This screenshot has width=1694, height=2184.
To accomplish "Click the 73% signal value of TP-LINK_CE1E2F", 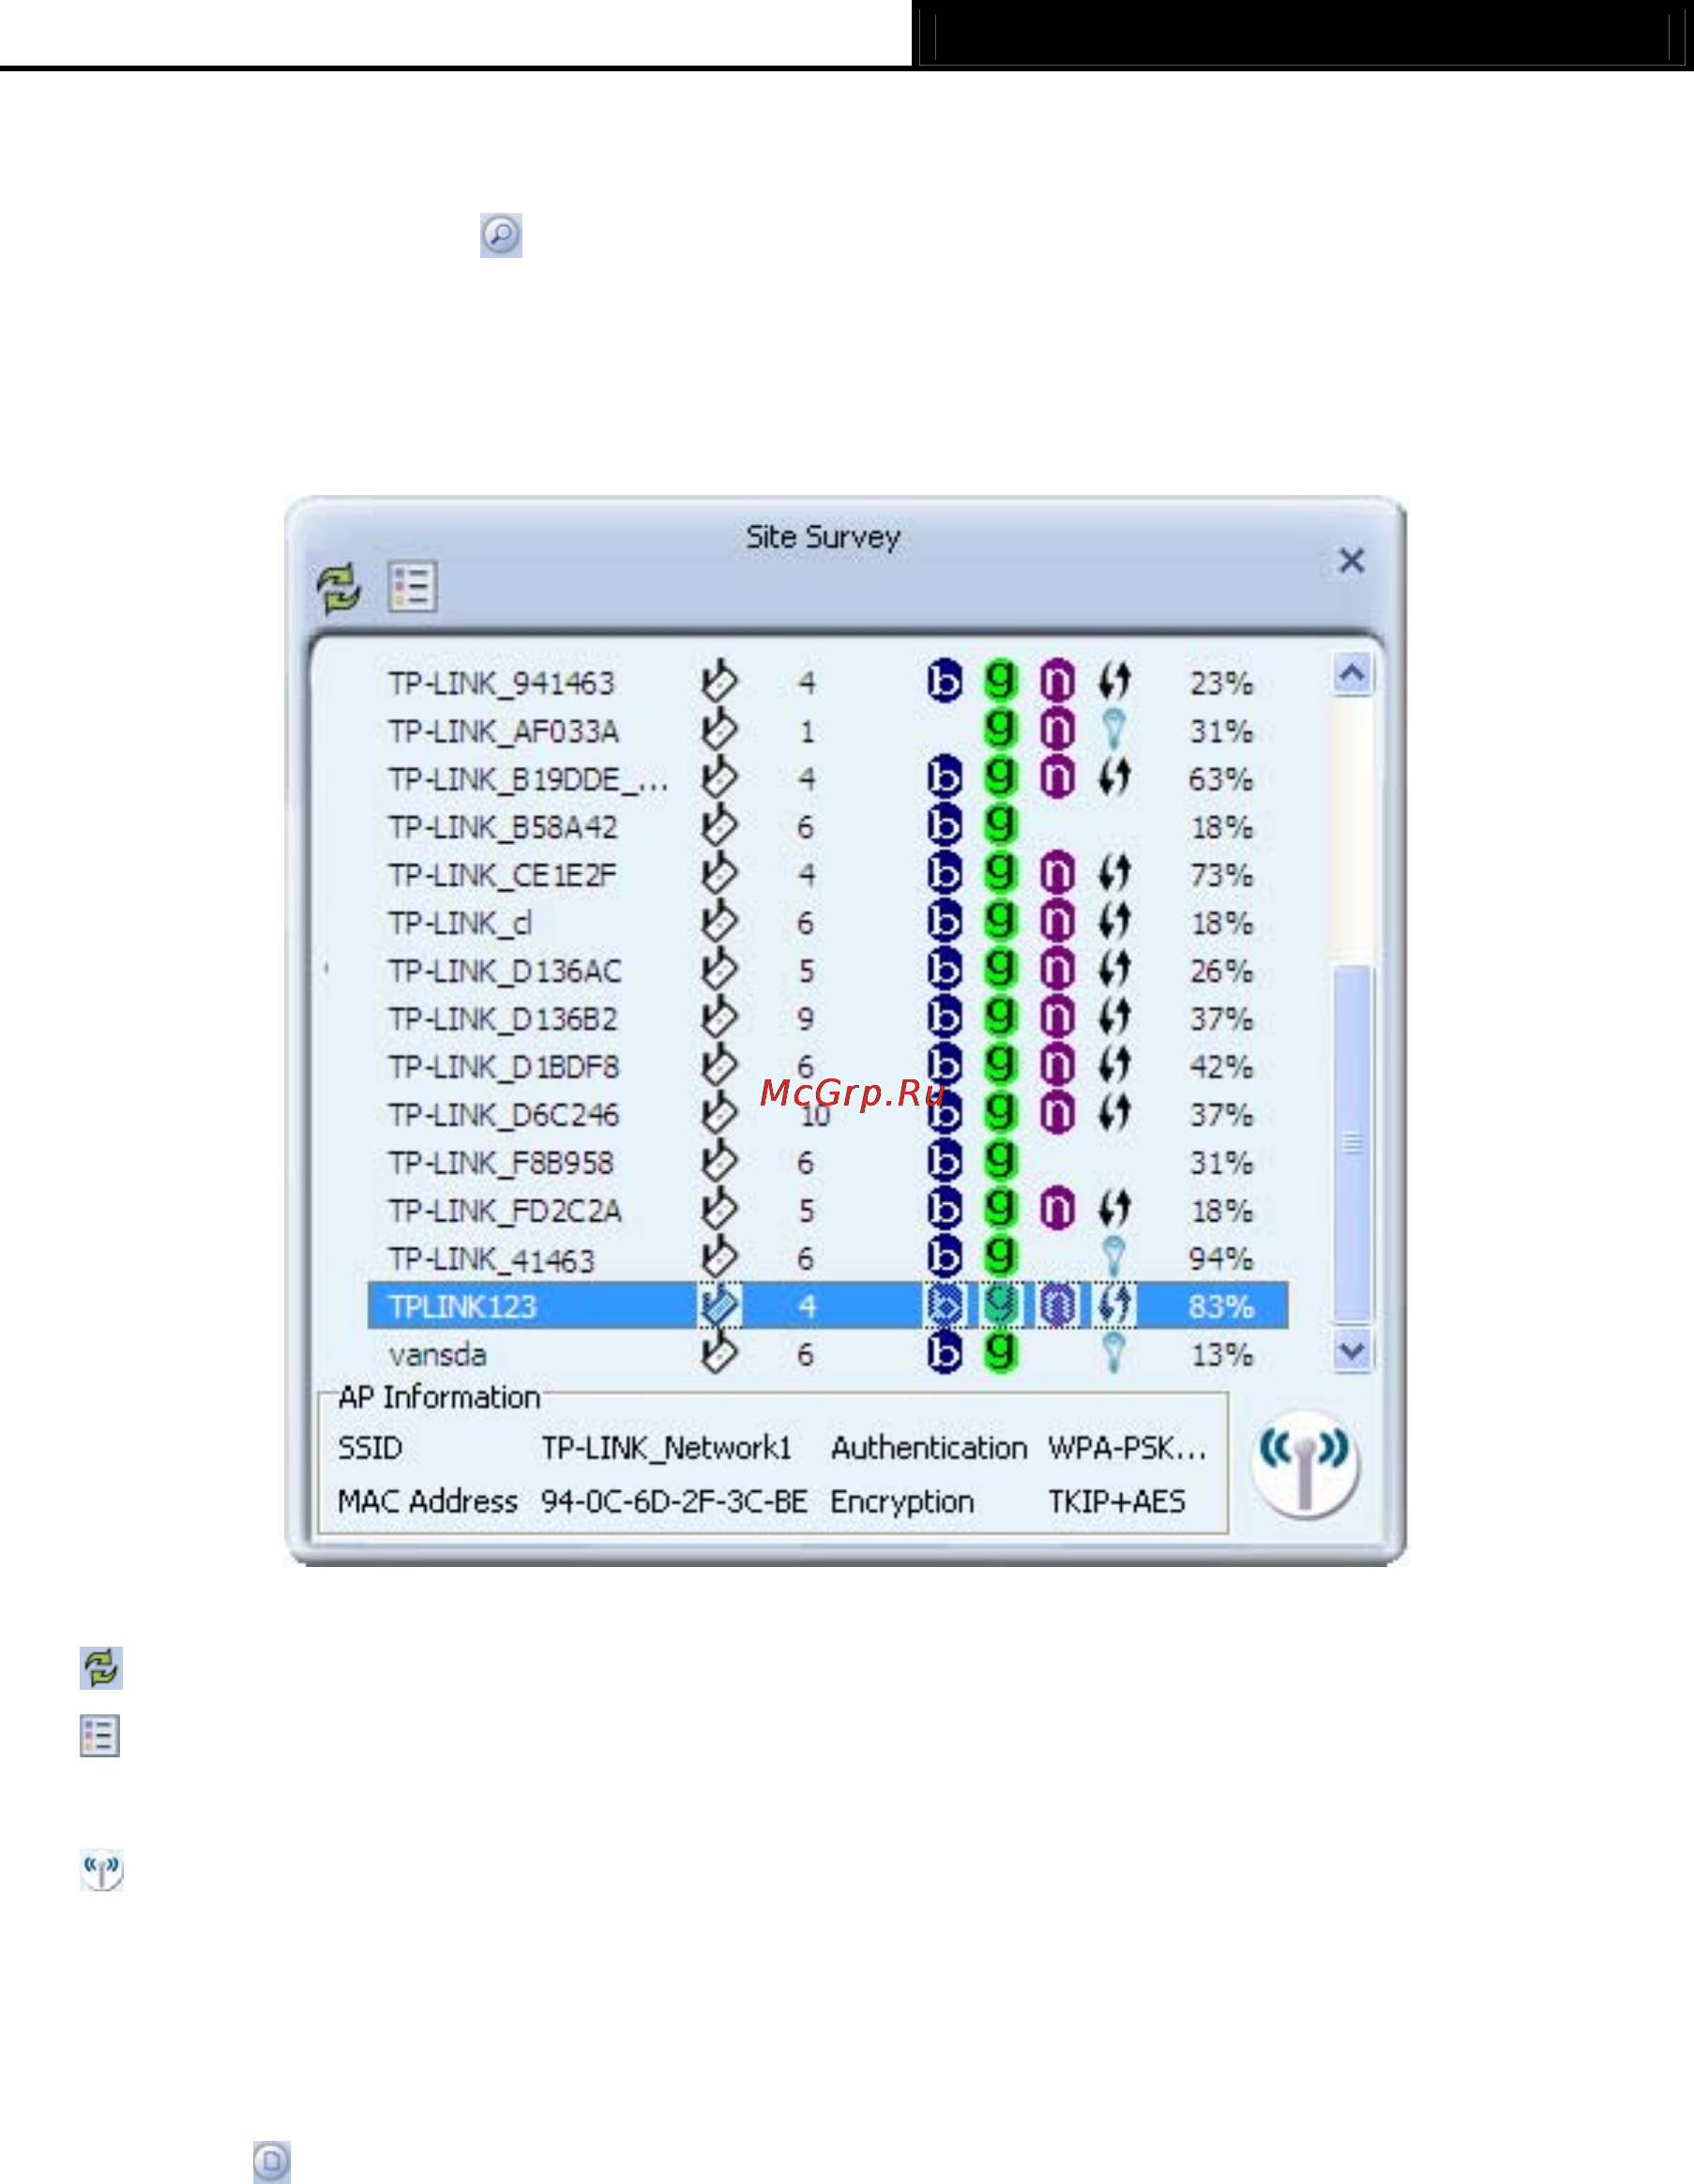I will tap(1220, 876).
